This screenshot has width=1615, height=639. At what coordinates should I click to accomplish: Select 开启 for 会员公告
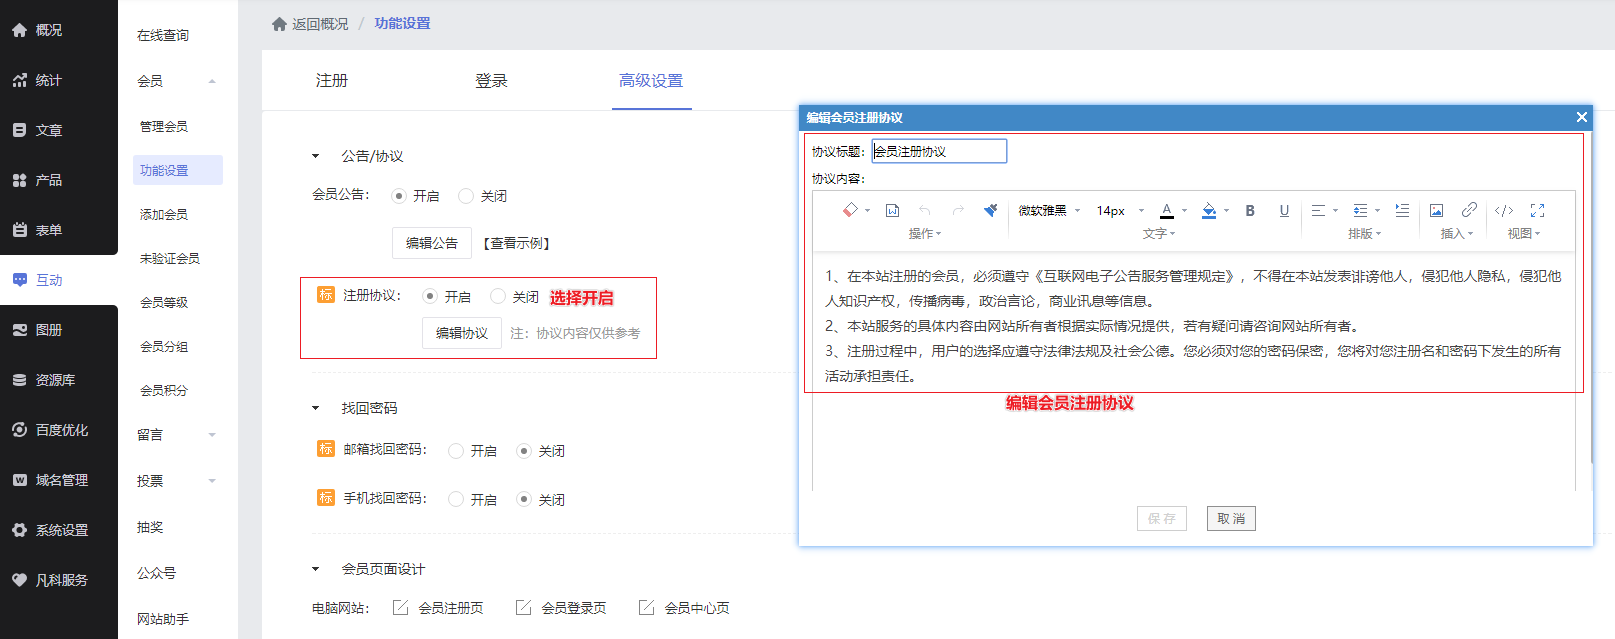(398, 196)
